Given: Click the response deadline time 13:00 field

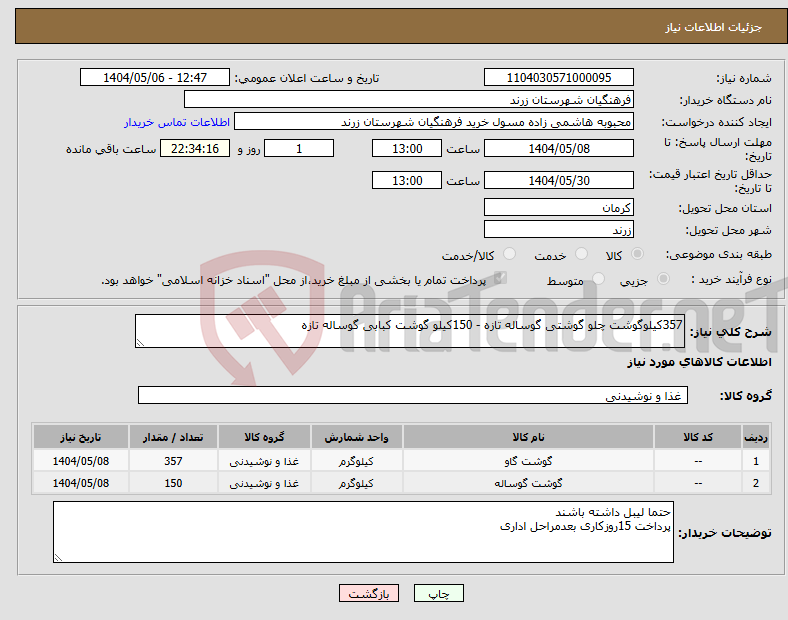Looking at the screenshot, I should coord(407,149).
